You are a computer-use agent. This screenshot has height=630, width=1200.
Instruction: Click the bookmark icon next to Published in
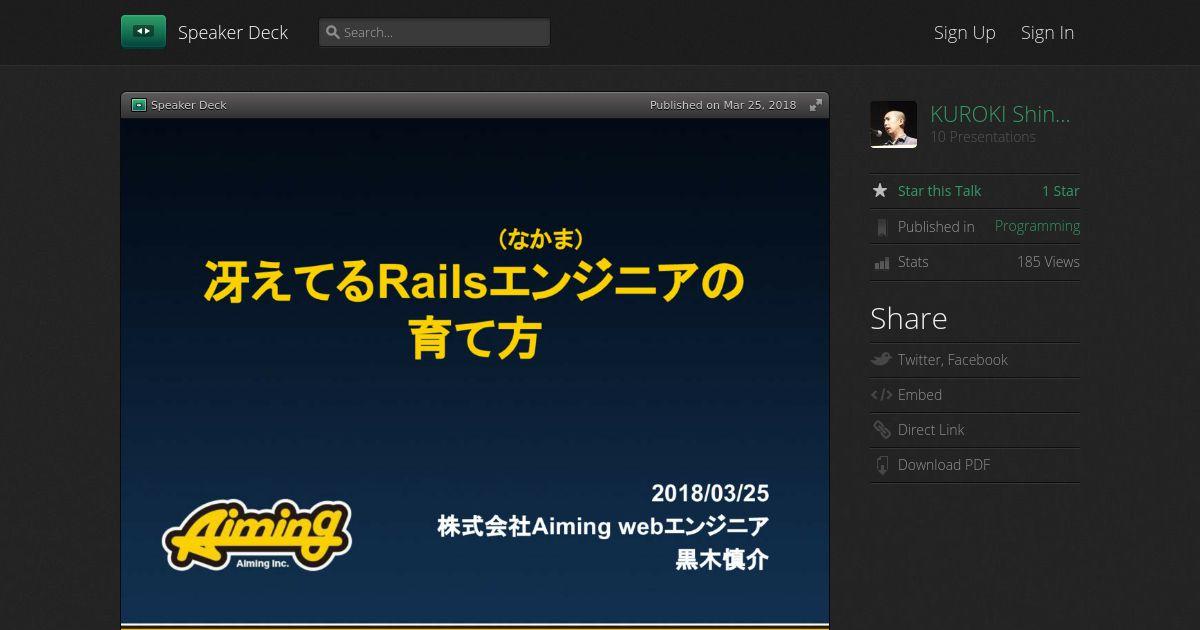pos(881,227)
